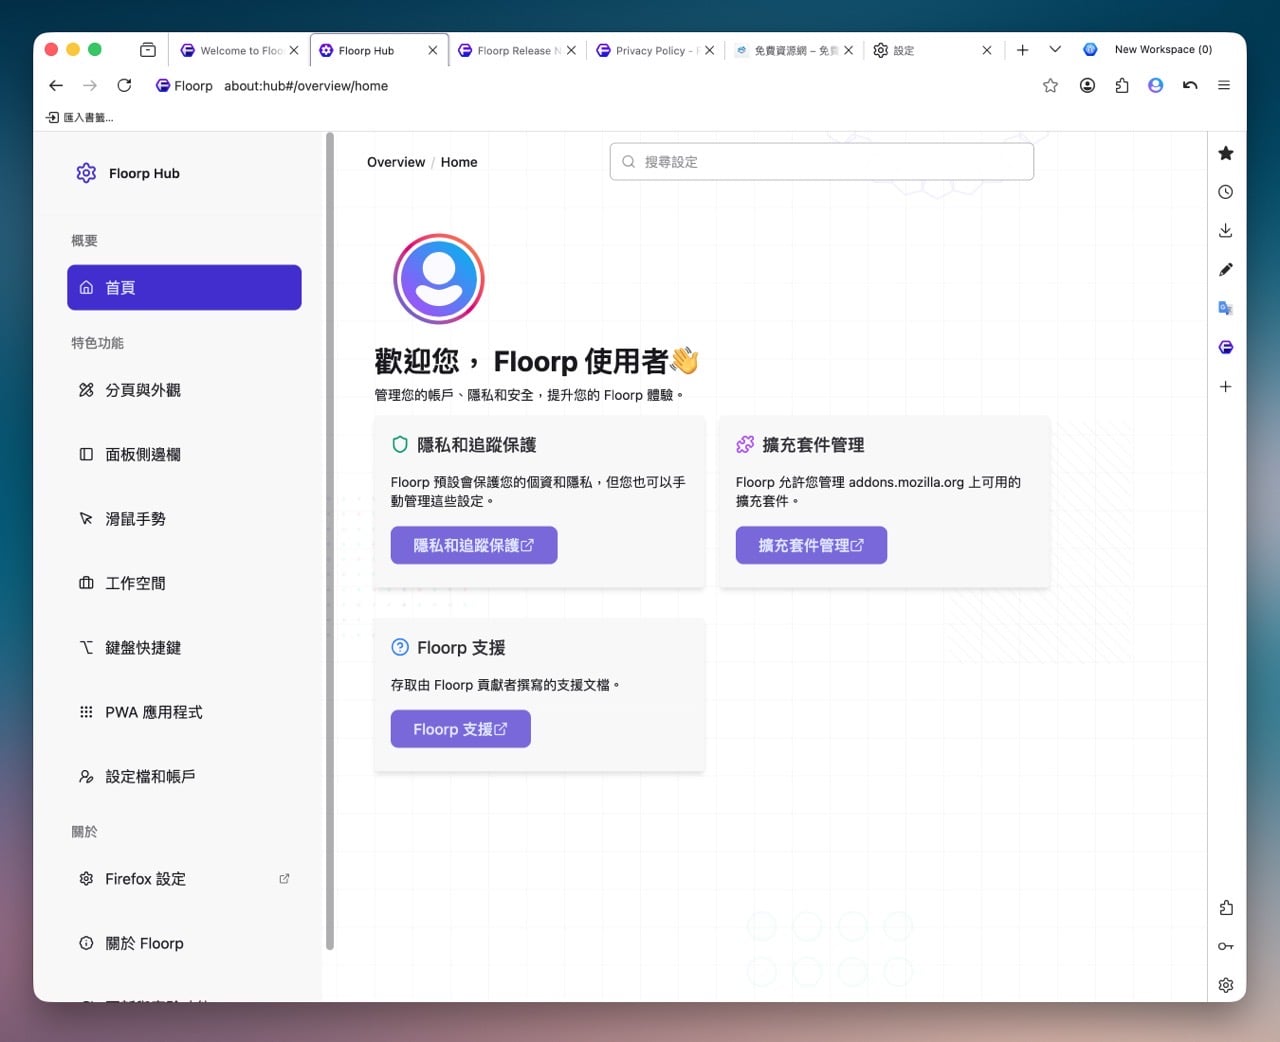1280x1042 pixels.
Task: Open the New Workspace (0) selector
Action: coord(1148,49)
